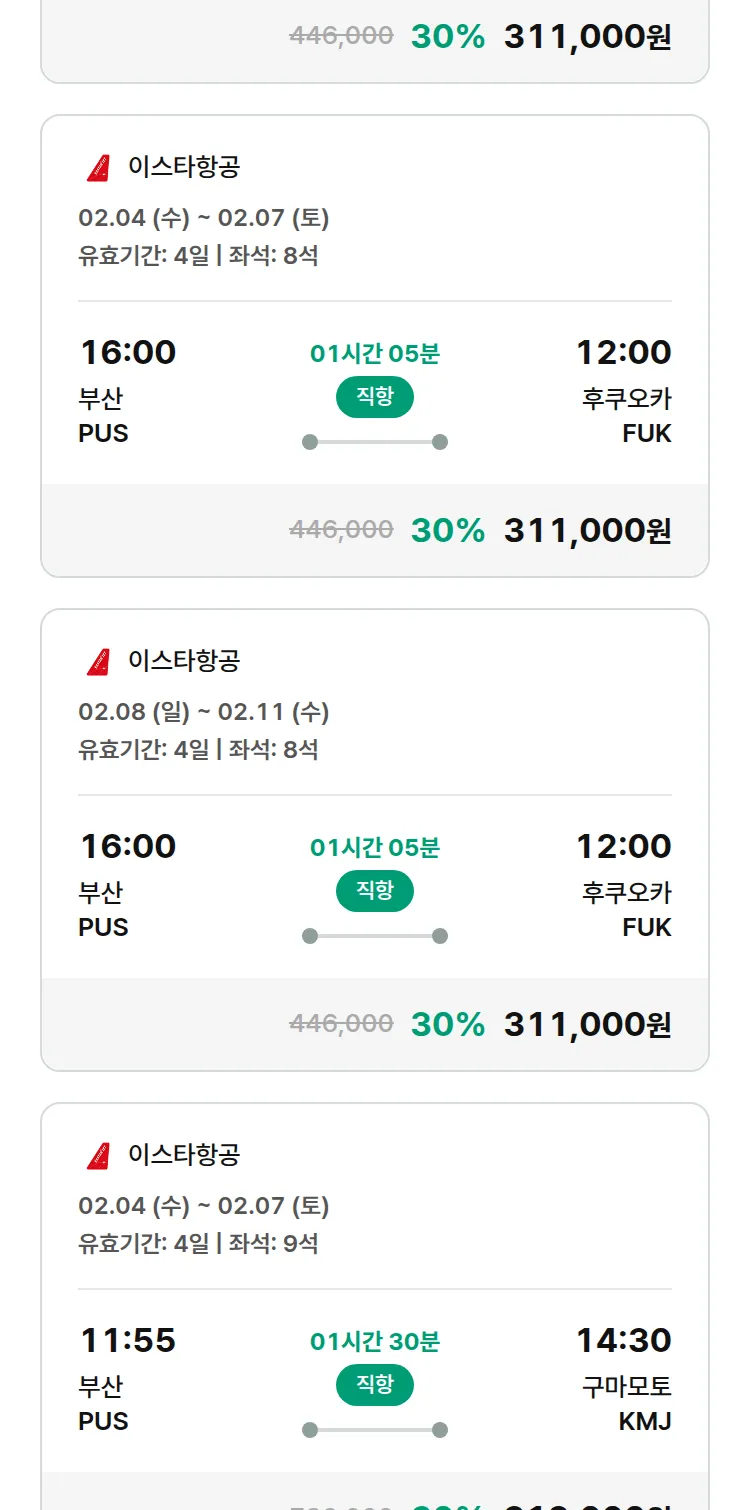Click 후쿠오카 FUK on the 02.08 flight card

(627, 909)
